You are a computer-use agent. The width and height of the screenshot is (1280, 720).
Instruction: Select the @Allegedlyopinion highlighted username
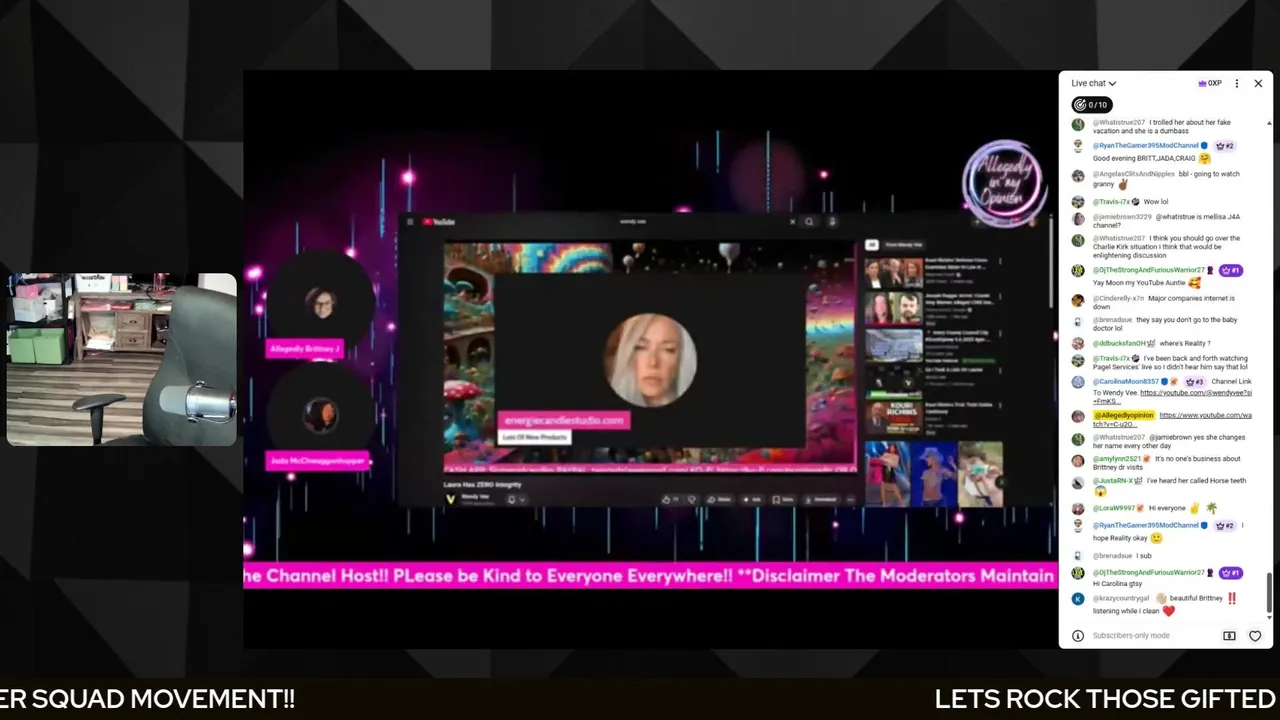click(1124, 415)
